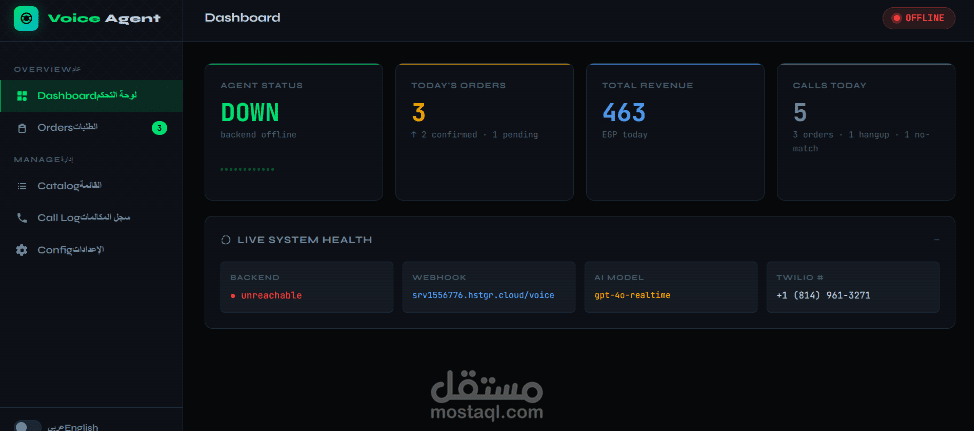Open the Orders menu item
The height and width of the screenshot is (431, 974).
(x=91, y=128)
